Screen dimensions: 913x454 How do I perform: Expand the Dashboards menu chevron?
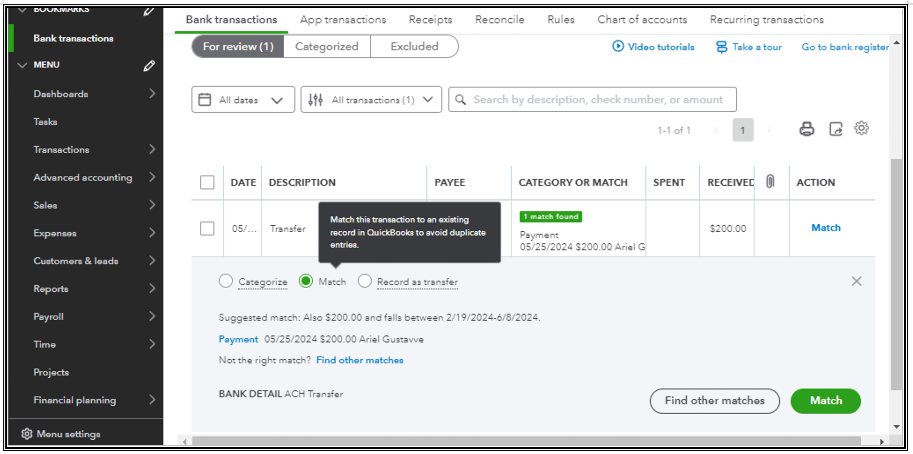(152, 93)
